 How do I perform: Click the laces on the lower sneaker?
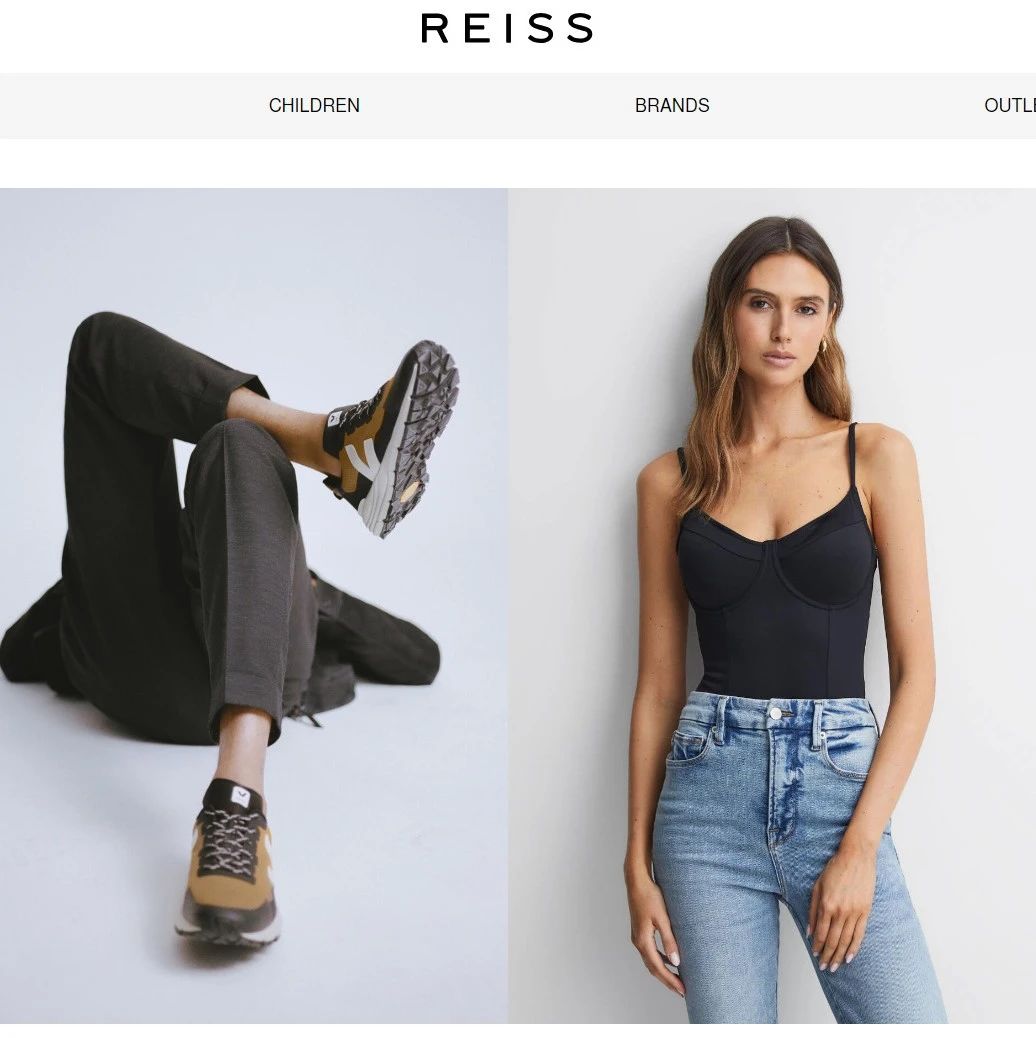[228, 837]
